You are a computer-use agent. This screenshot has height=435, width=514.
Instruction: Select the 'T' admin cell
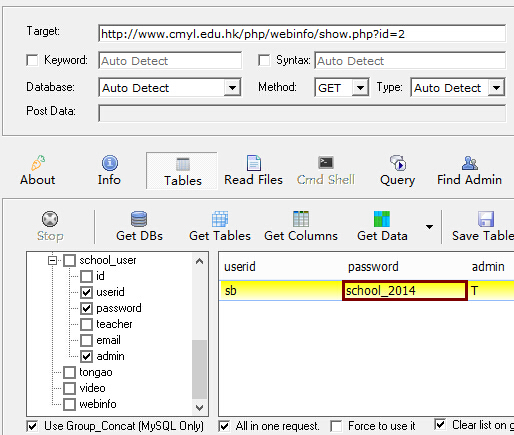(x=491, y=290)
